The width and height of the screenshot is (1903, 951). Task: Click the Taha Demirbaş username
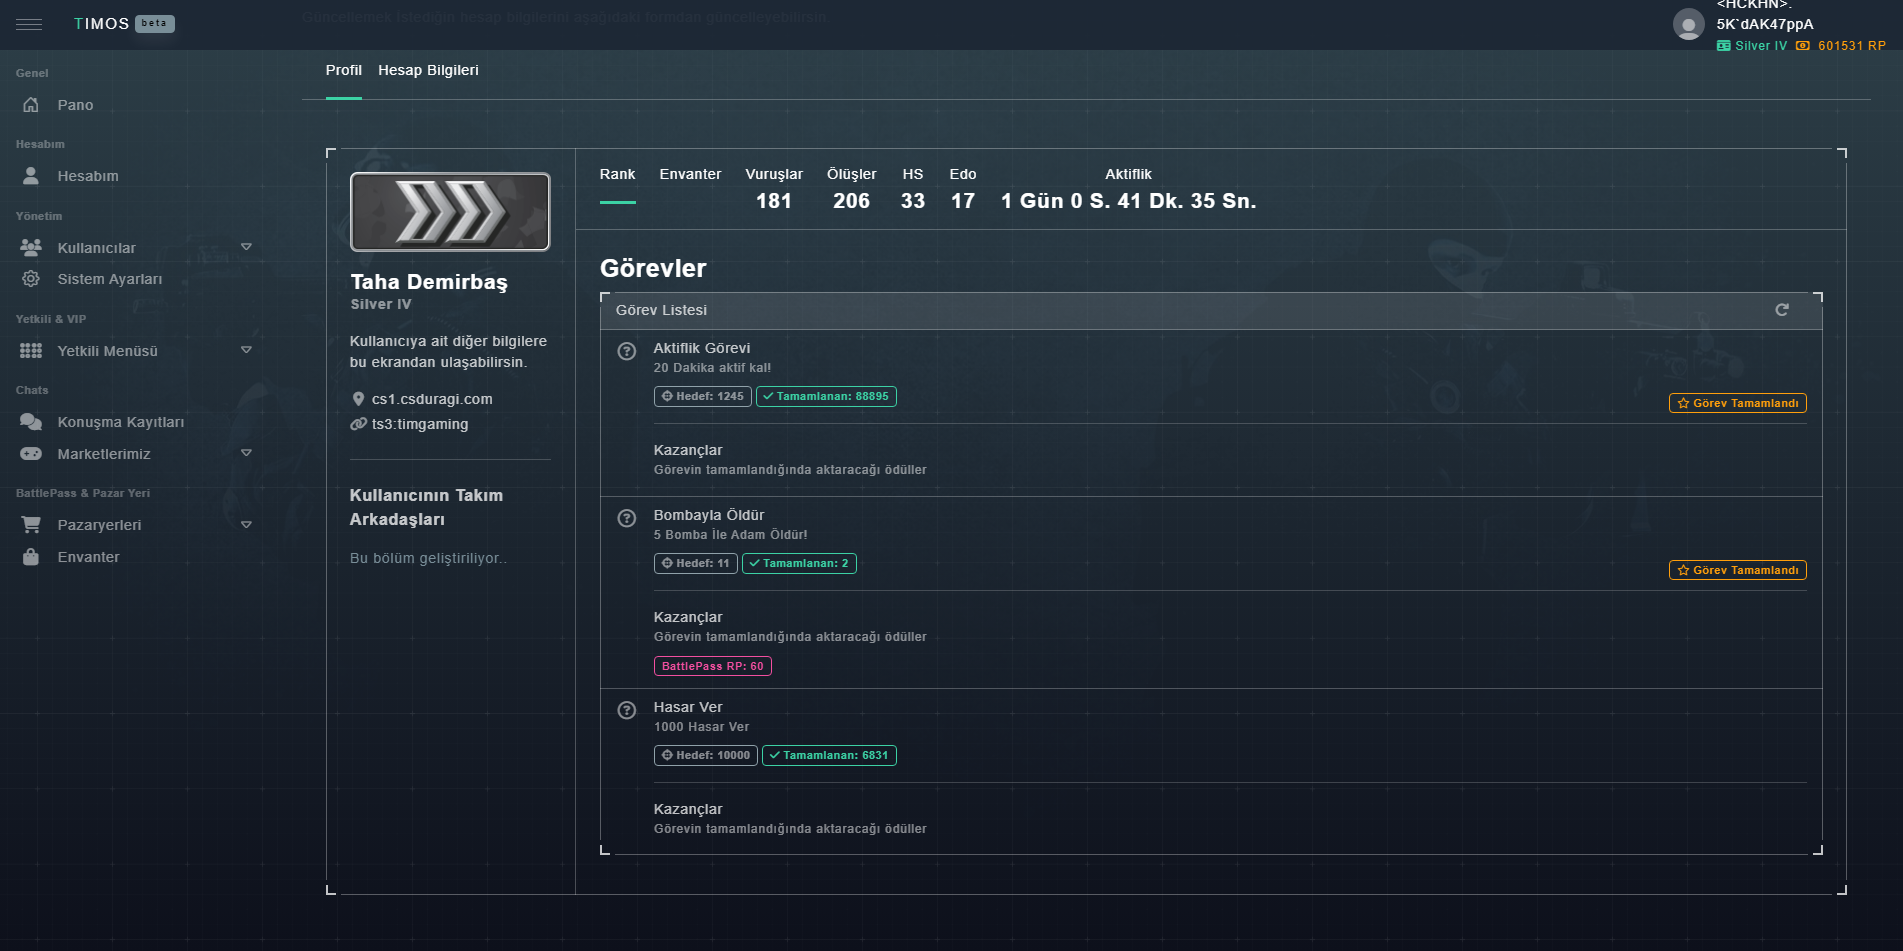tap(429, 282)
